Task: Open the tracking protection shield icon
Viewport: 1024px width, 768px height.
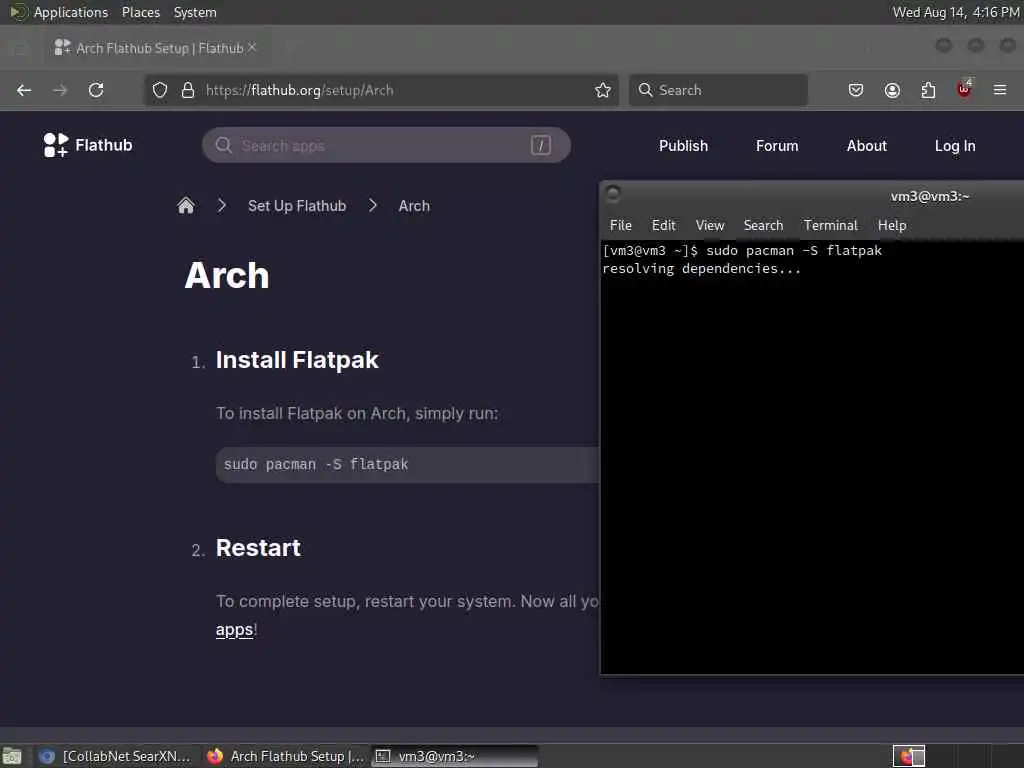Action: click(160, 90)
